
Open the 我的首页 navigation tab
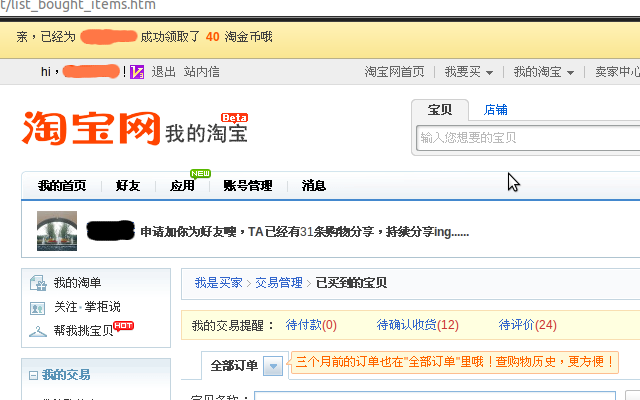pyautogui.click(x=62, y=186)
